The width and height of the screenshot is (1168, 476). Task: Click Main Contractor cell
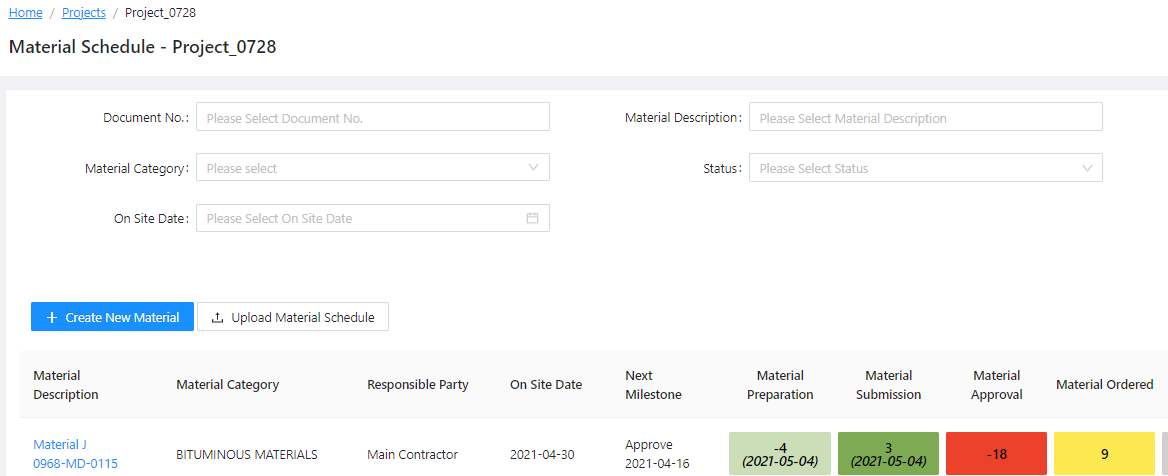(x=413, y=454)
